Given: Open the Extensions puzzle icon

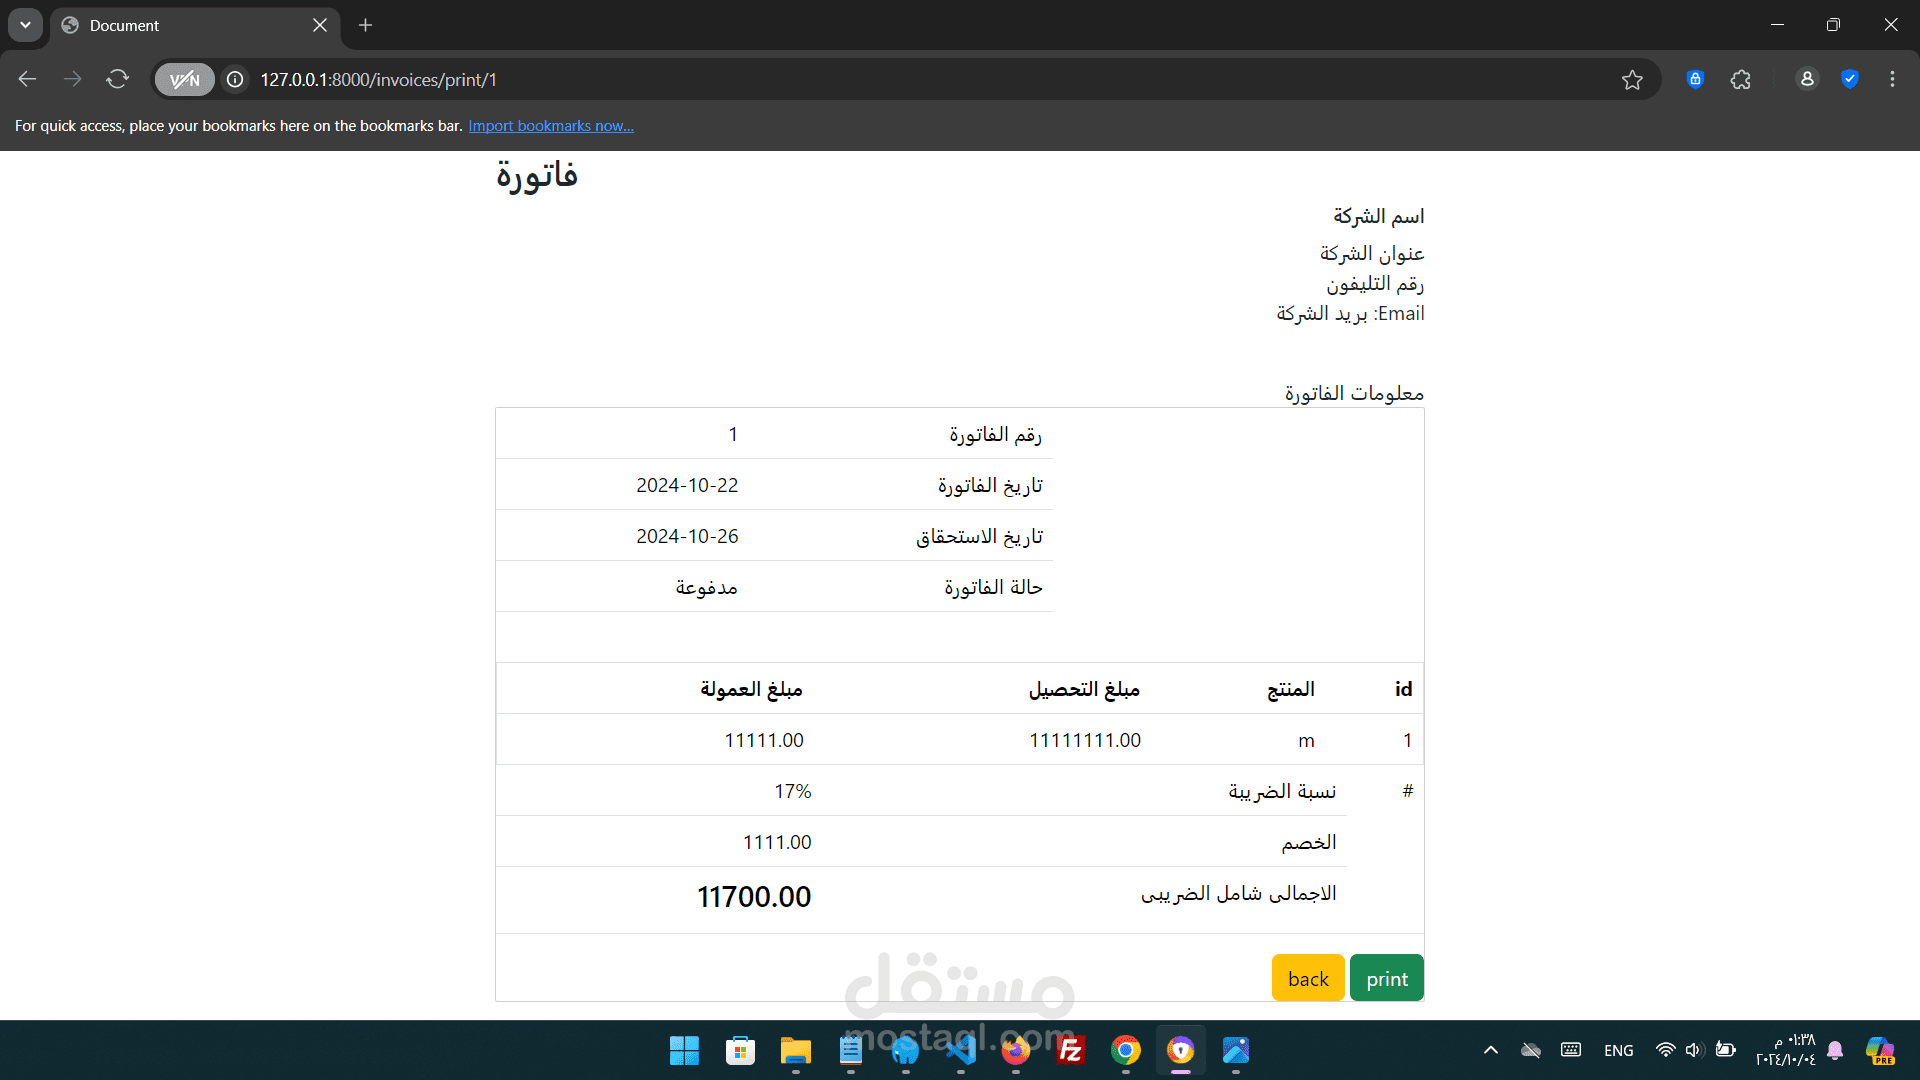Looking at the screenshot, I should click(1741, 80).
